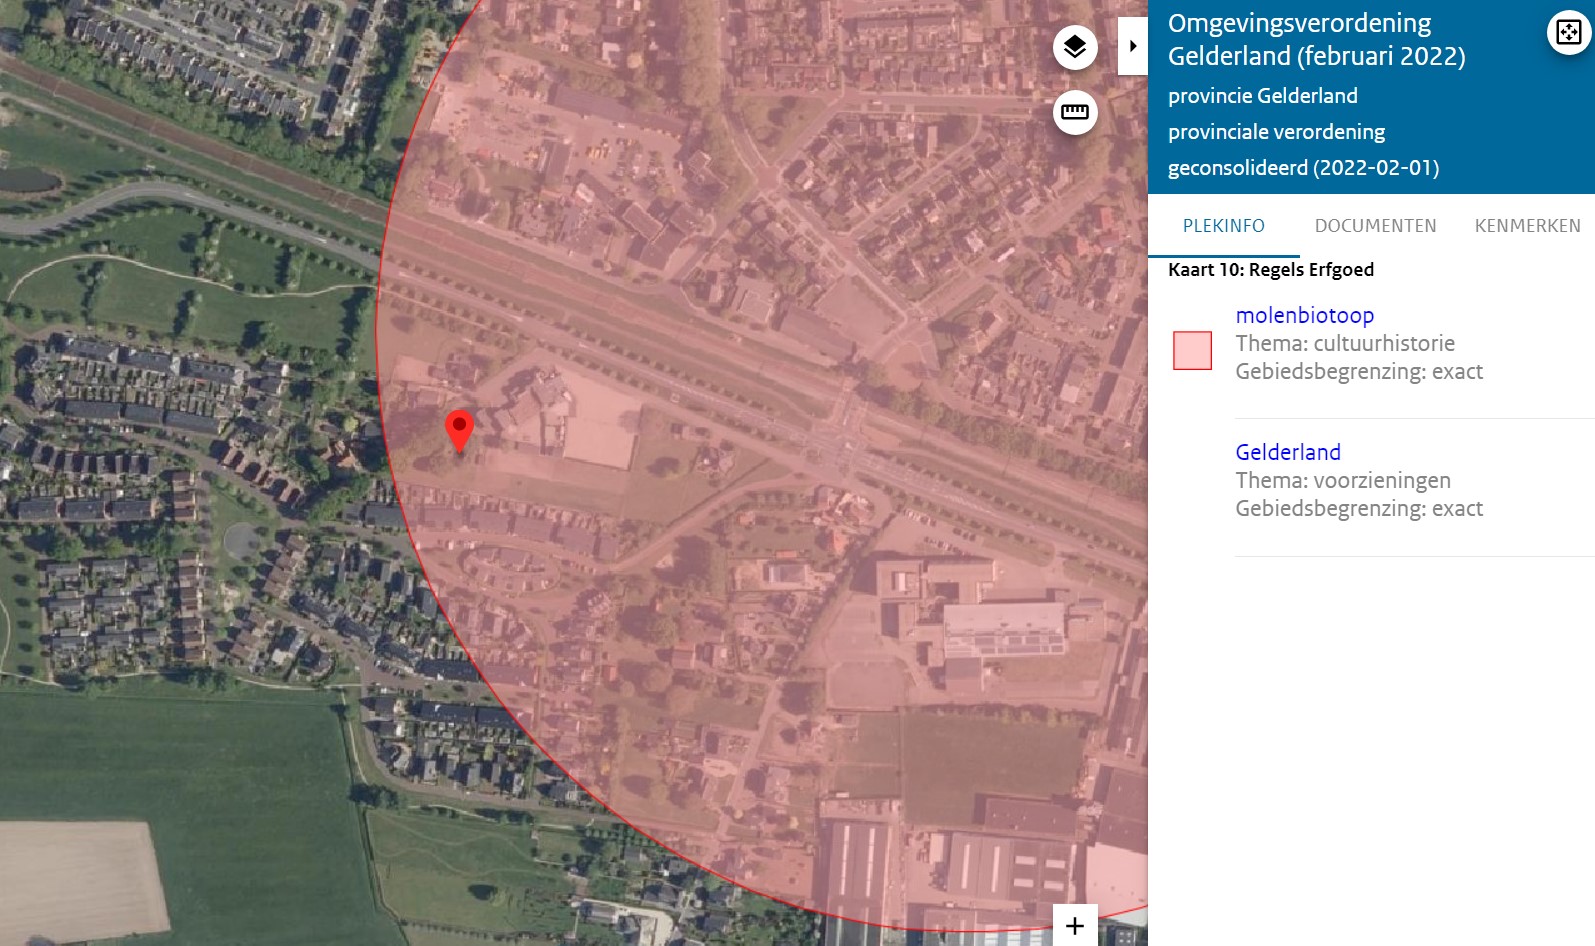
Task: Click the zoom-to-extent icon in header
Action: (1569, 33)
